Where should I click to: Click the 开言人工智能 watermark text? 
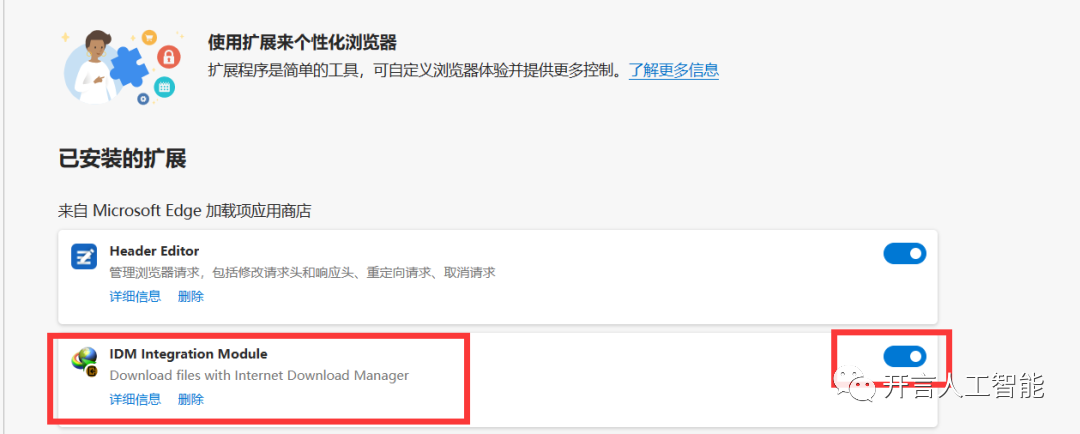963,385
